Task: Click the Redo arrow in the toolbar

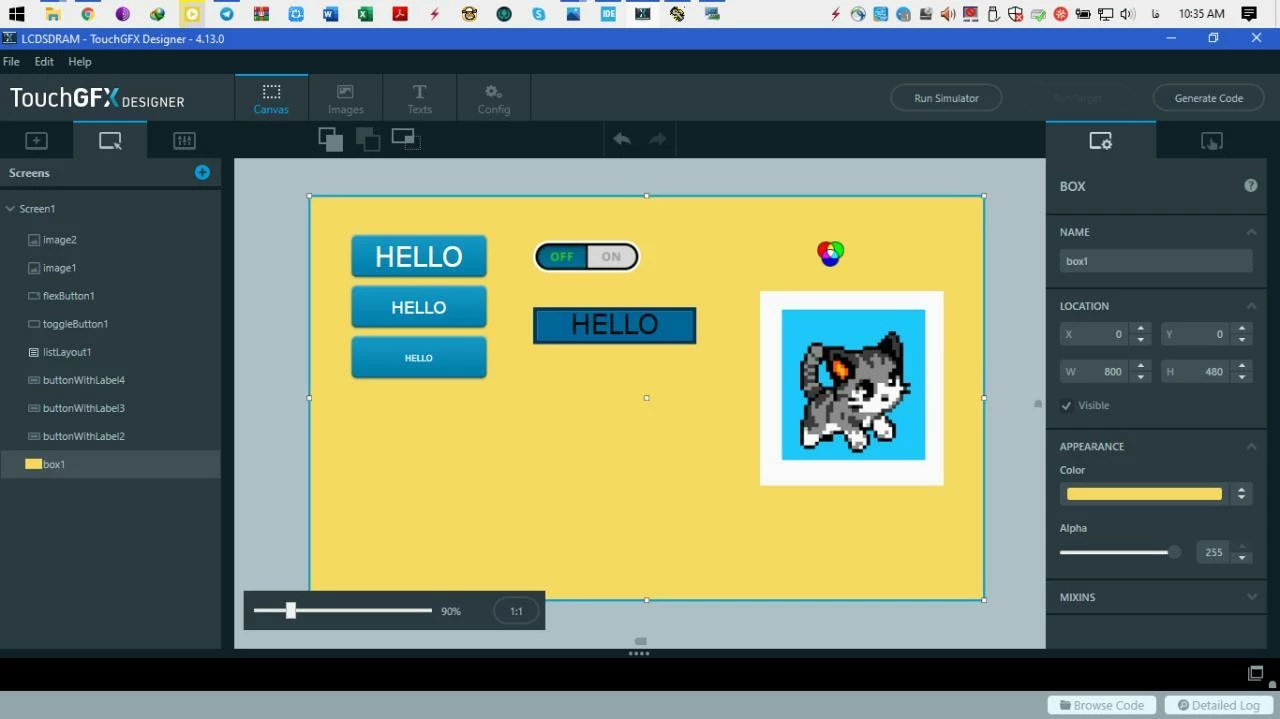Action: tap(658, 139)
